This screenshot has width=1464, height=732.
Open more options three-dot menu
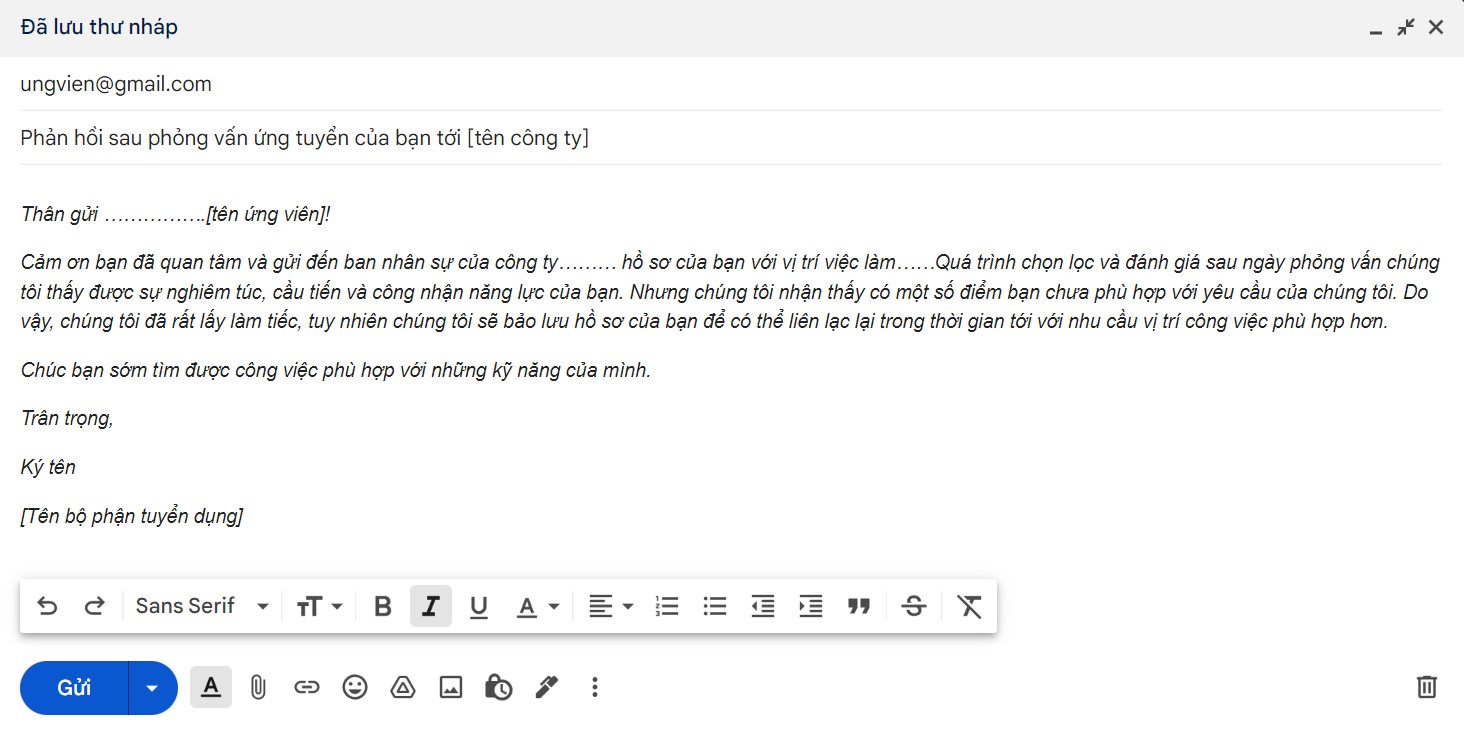(595, 687)
